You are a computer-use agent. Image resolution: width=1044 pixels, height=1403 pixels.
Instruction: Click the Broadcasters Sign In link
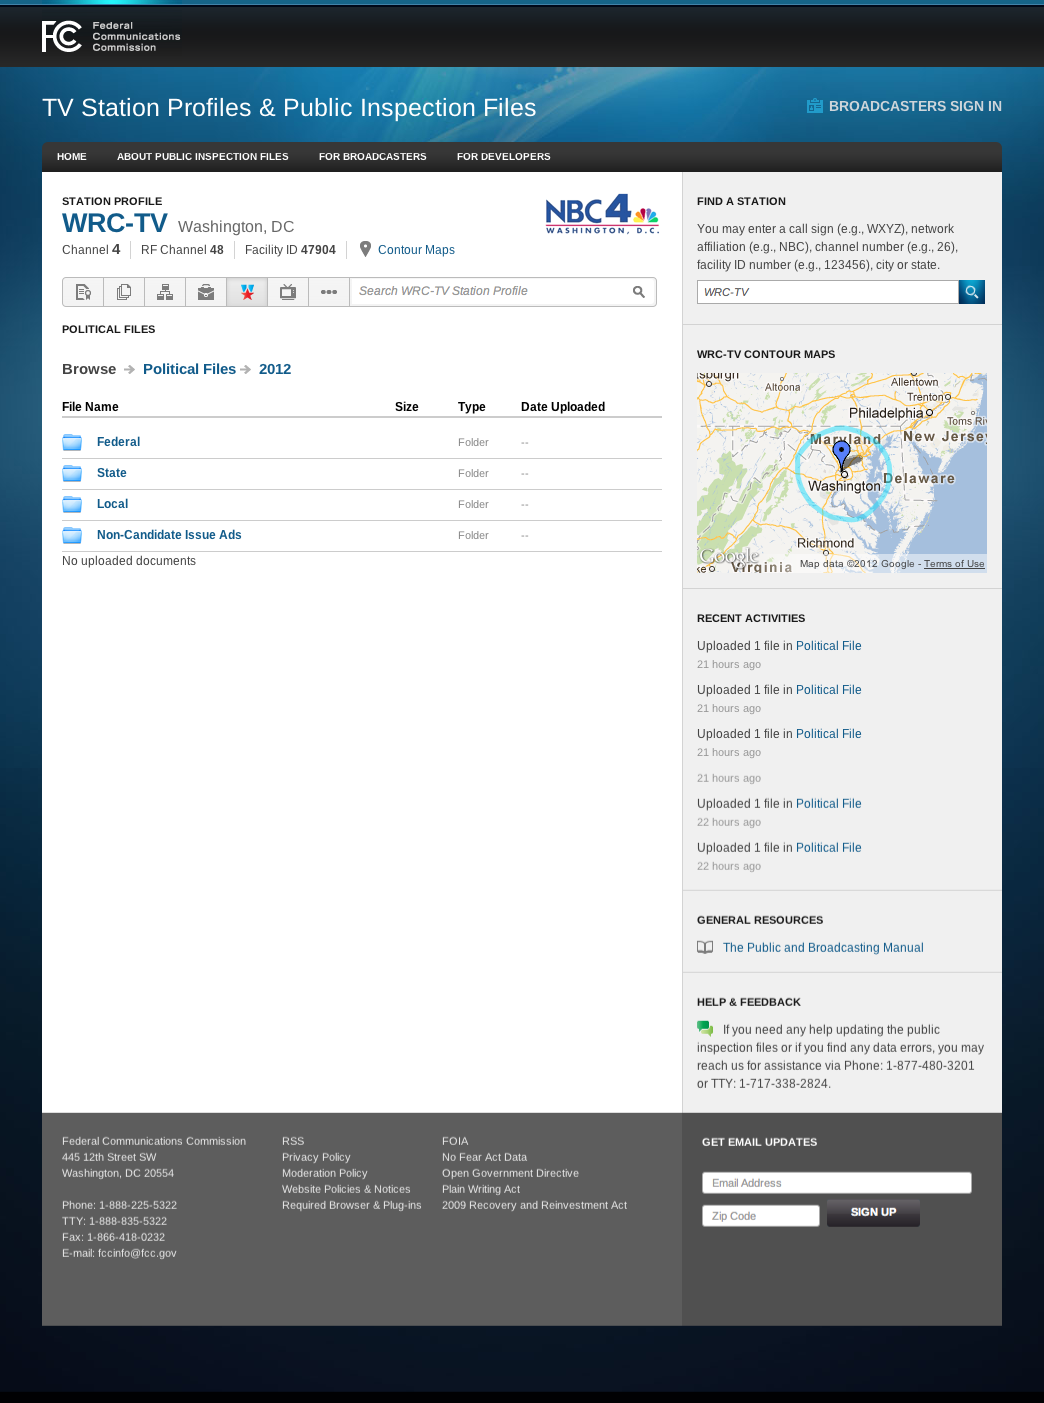click(x=915, y=106)
